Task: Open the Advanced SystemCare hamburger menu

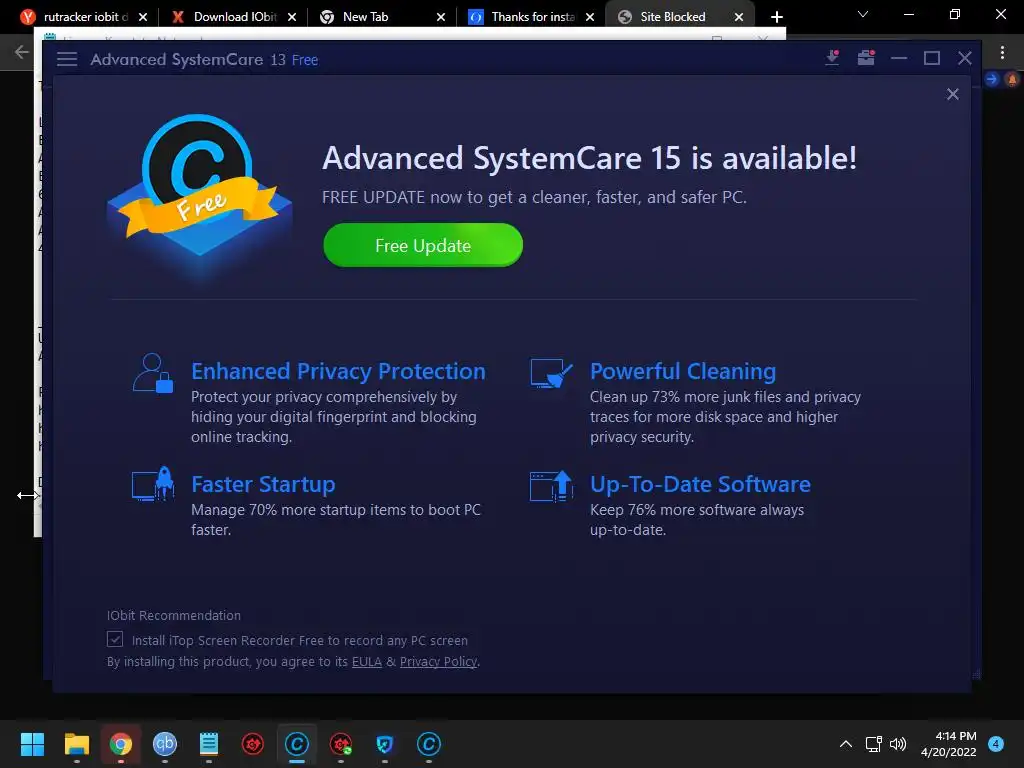Action: [67, 59]
